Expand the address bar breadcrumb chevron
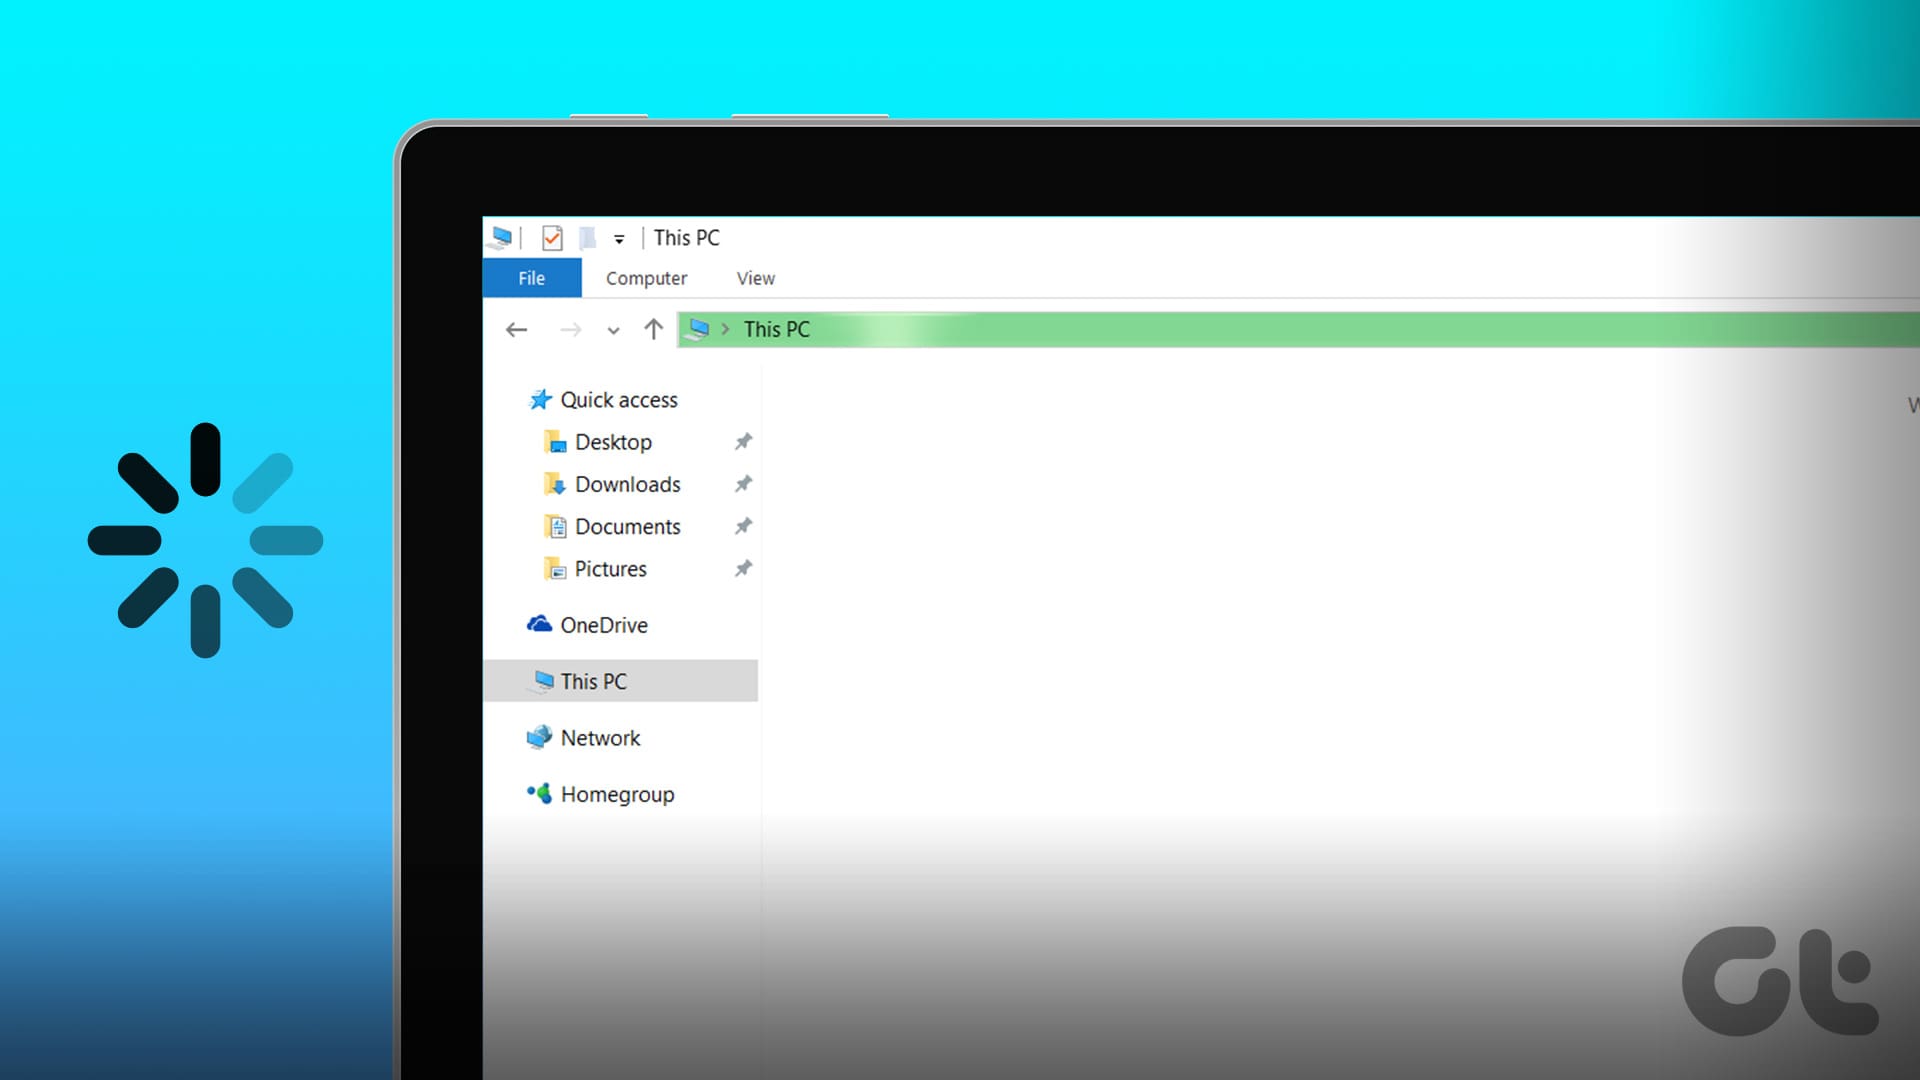 click(x=725, y=329)
